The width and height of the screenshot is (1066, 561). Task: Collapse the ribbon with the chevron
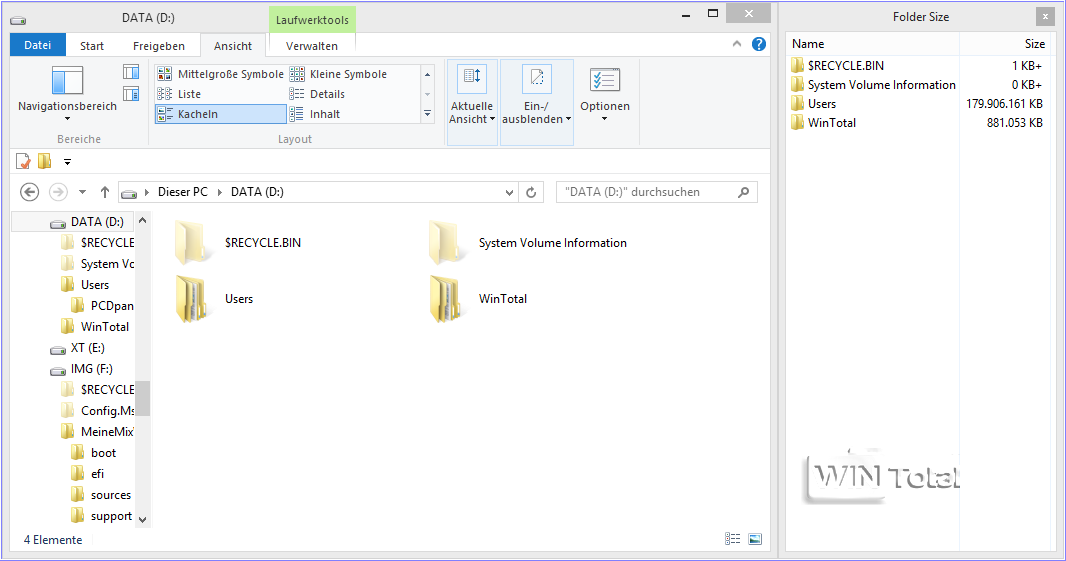pos(736,44)
